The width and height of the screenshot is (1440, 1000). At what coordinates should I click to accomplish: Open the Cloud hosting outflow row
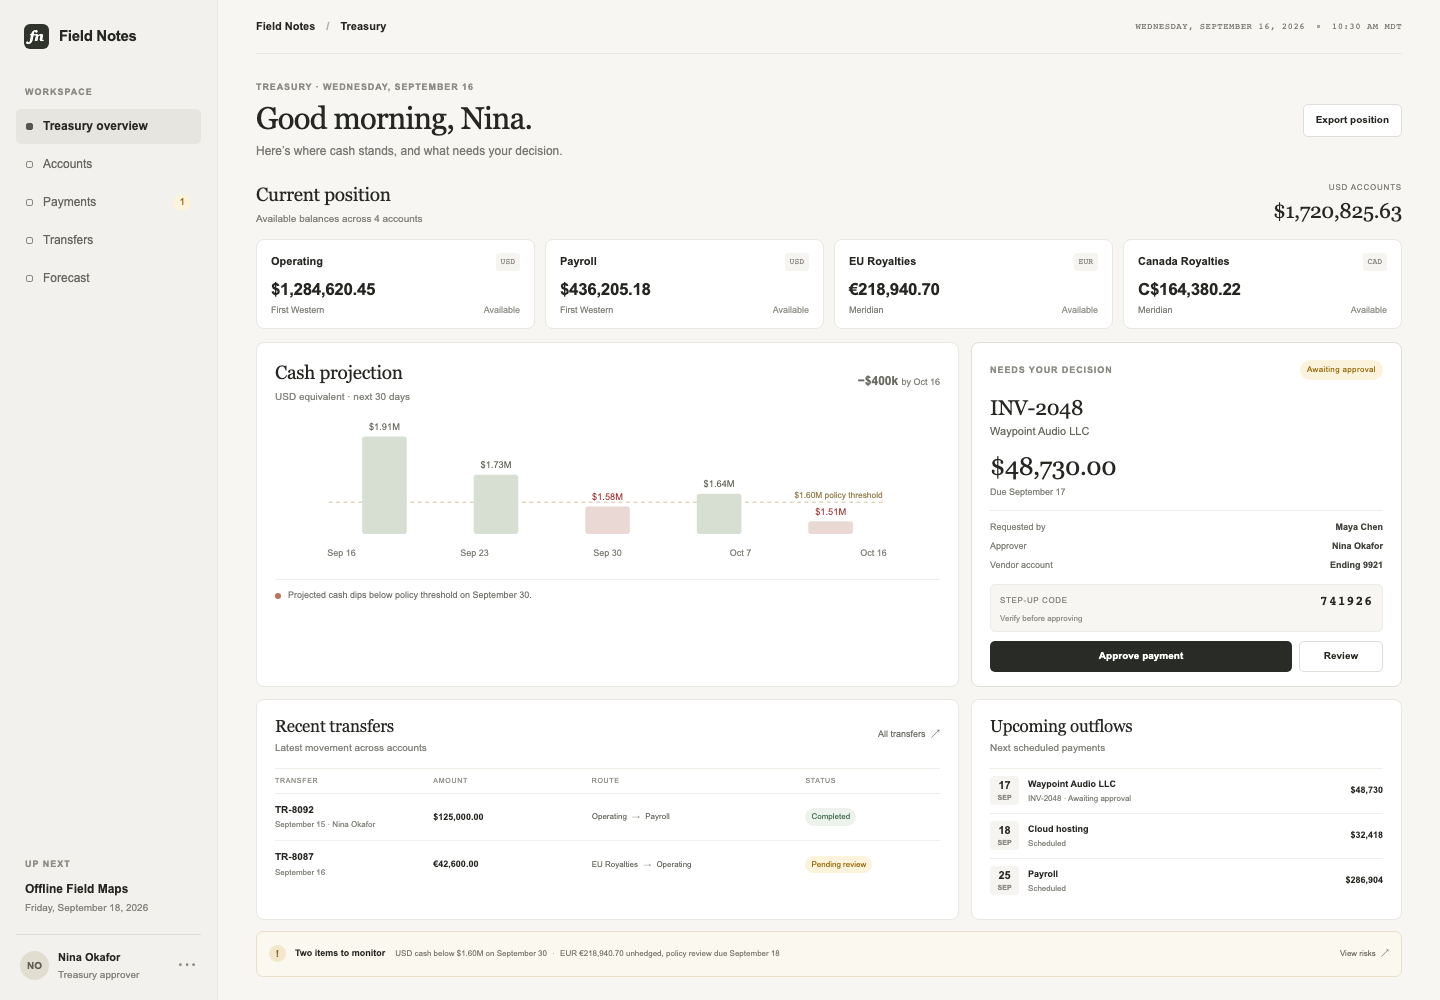[1186, 835]
